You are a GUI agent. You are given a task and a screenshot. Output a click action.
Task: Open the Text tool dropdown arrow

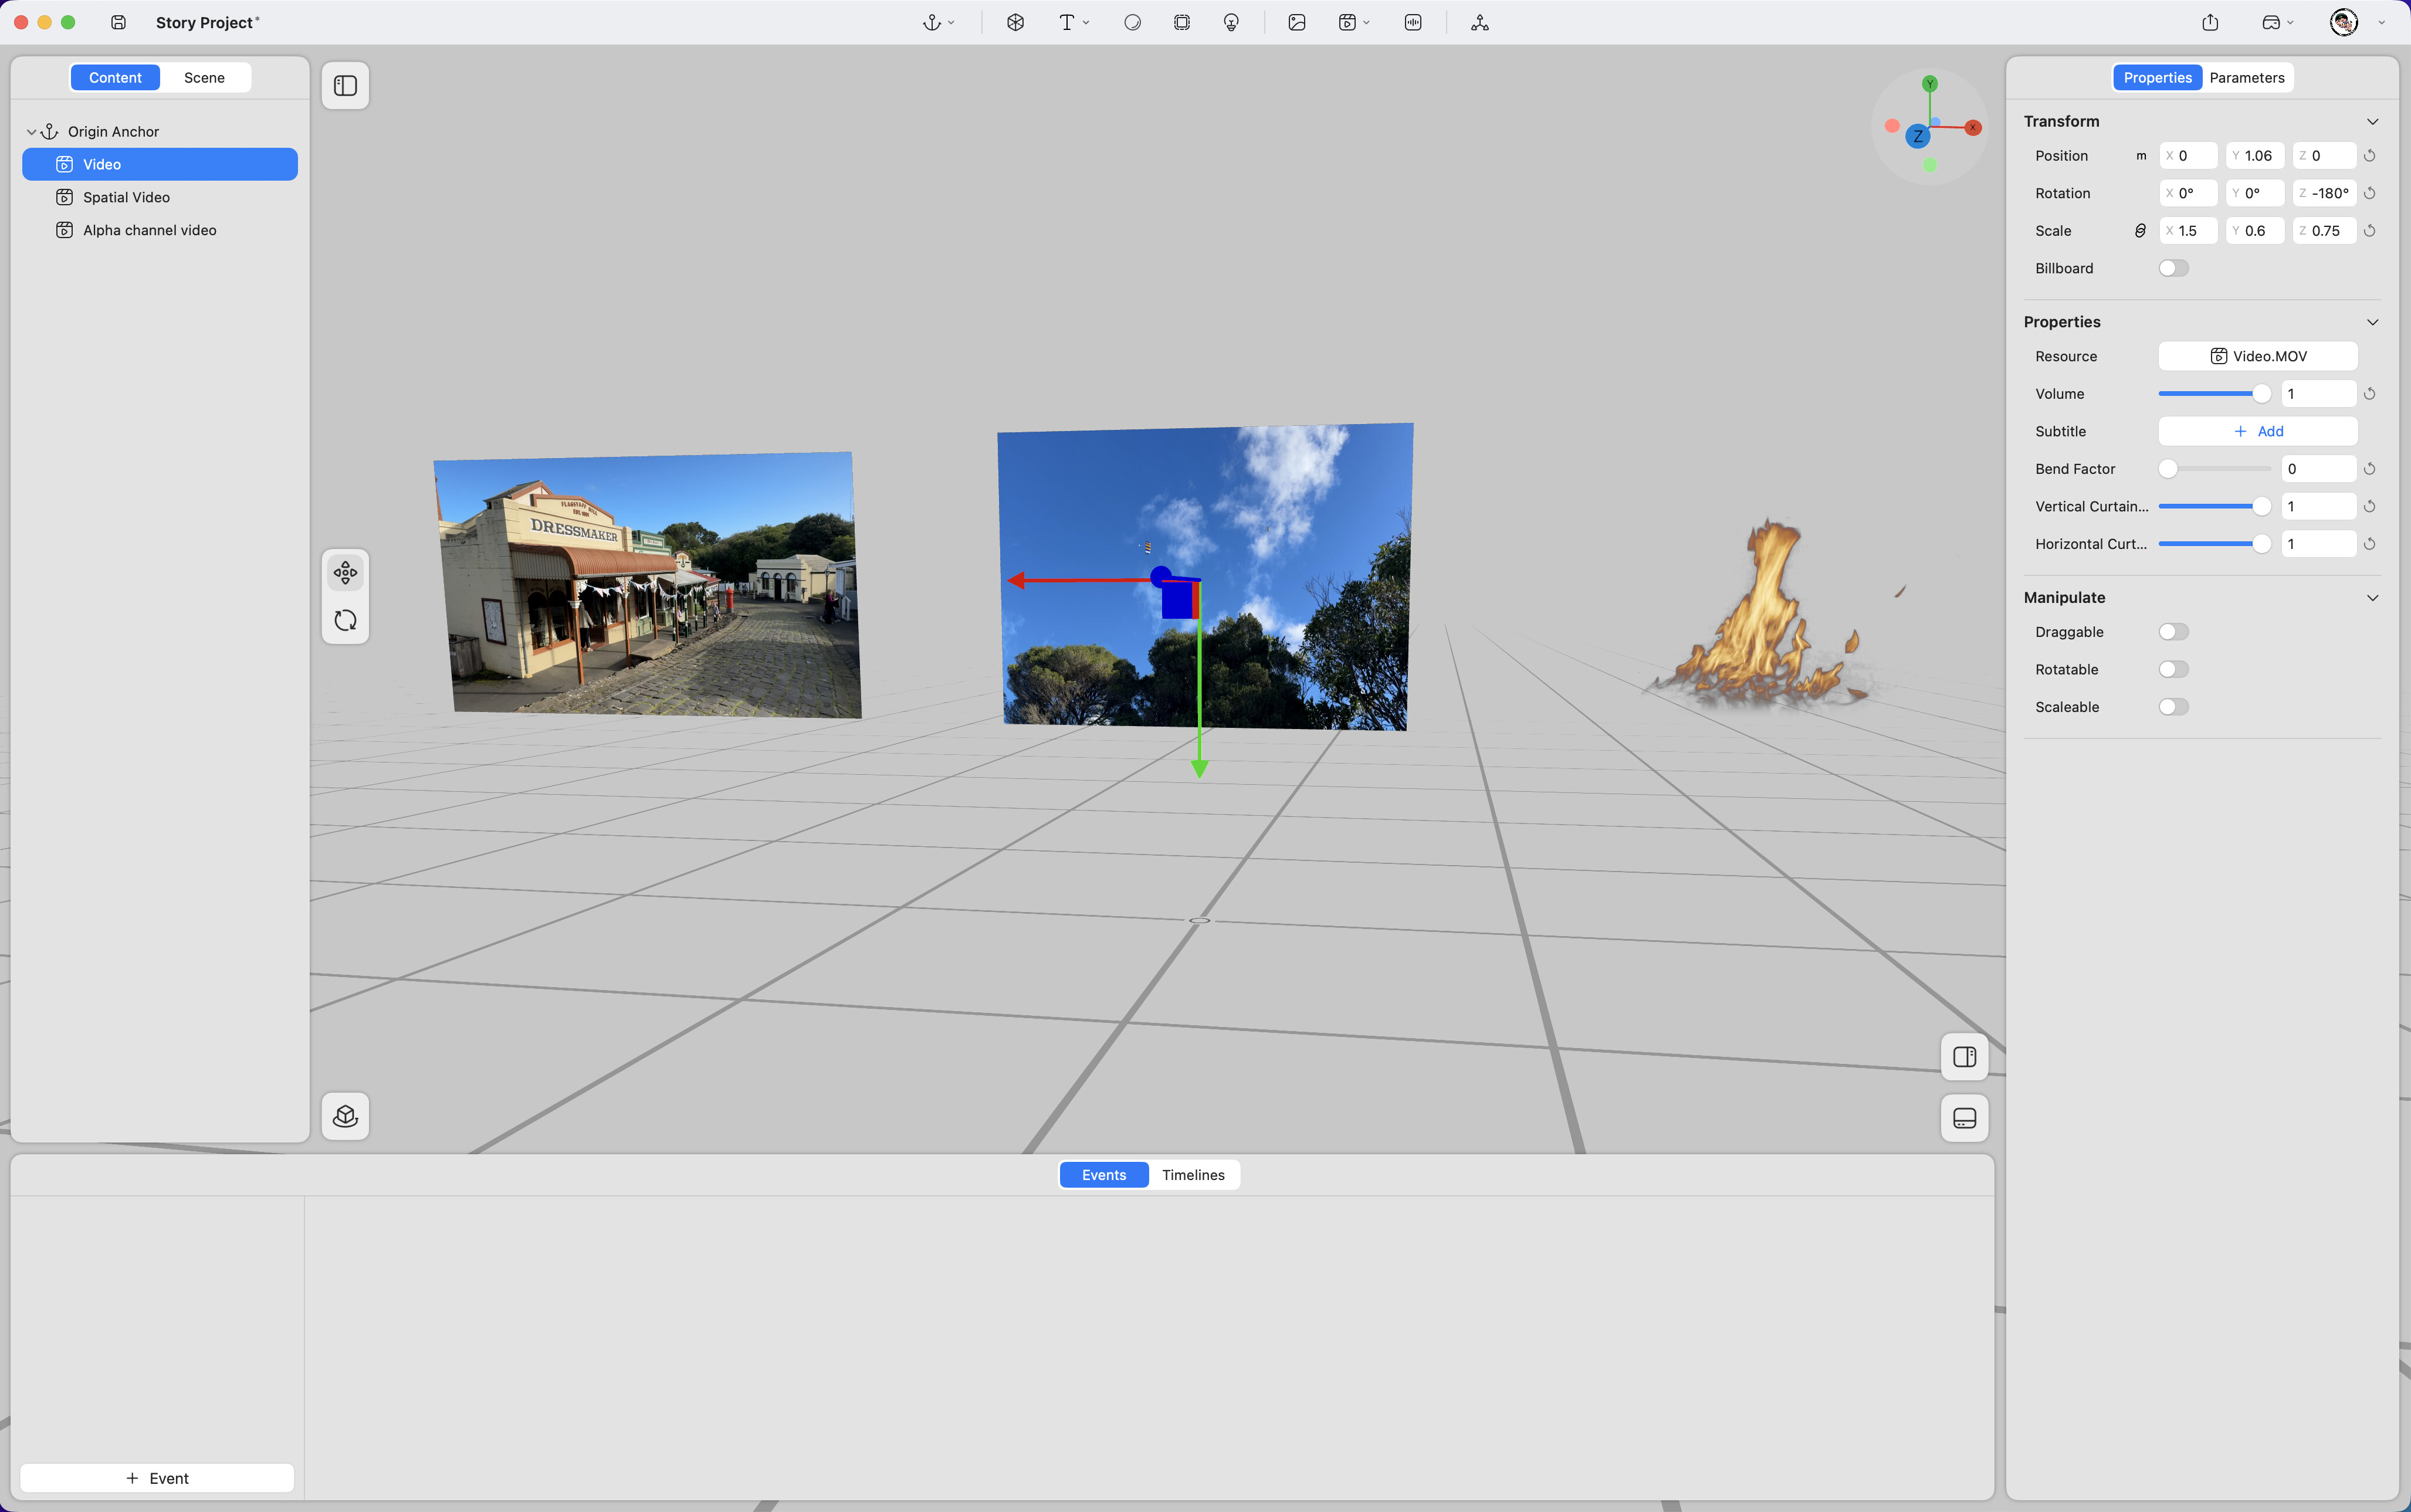pos(1086,22)
